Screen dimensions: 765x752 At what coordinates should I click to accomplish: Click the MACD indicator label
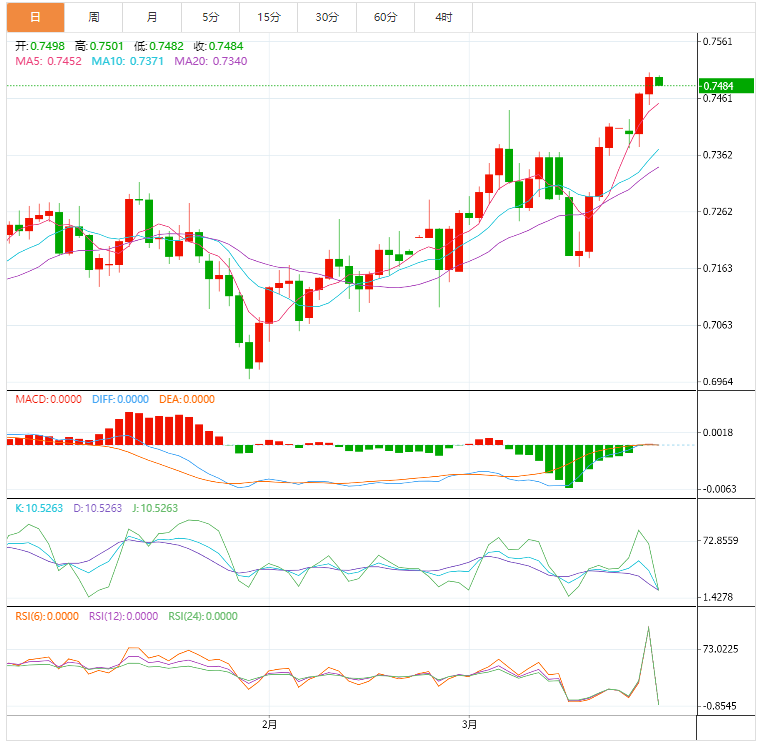[48, 399]
